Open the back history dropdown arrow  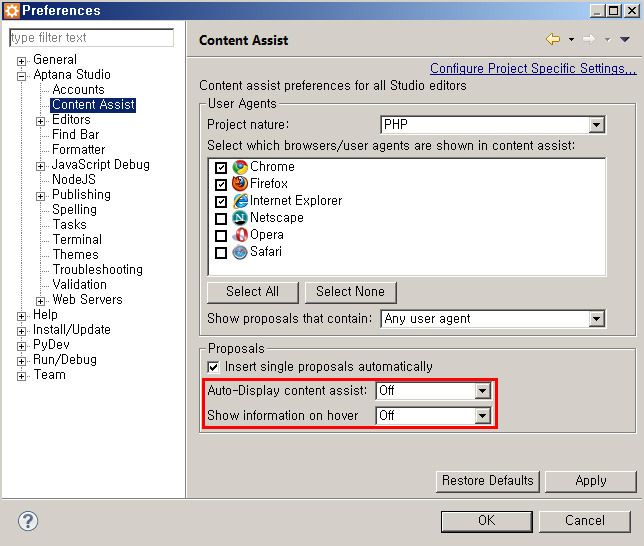tap(571, 40)
